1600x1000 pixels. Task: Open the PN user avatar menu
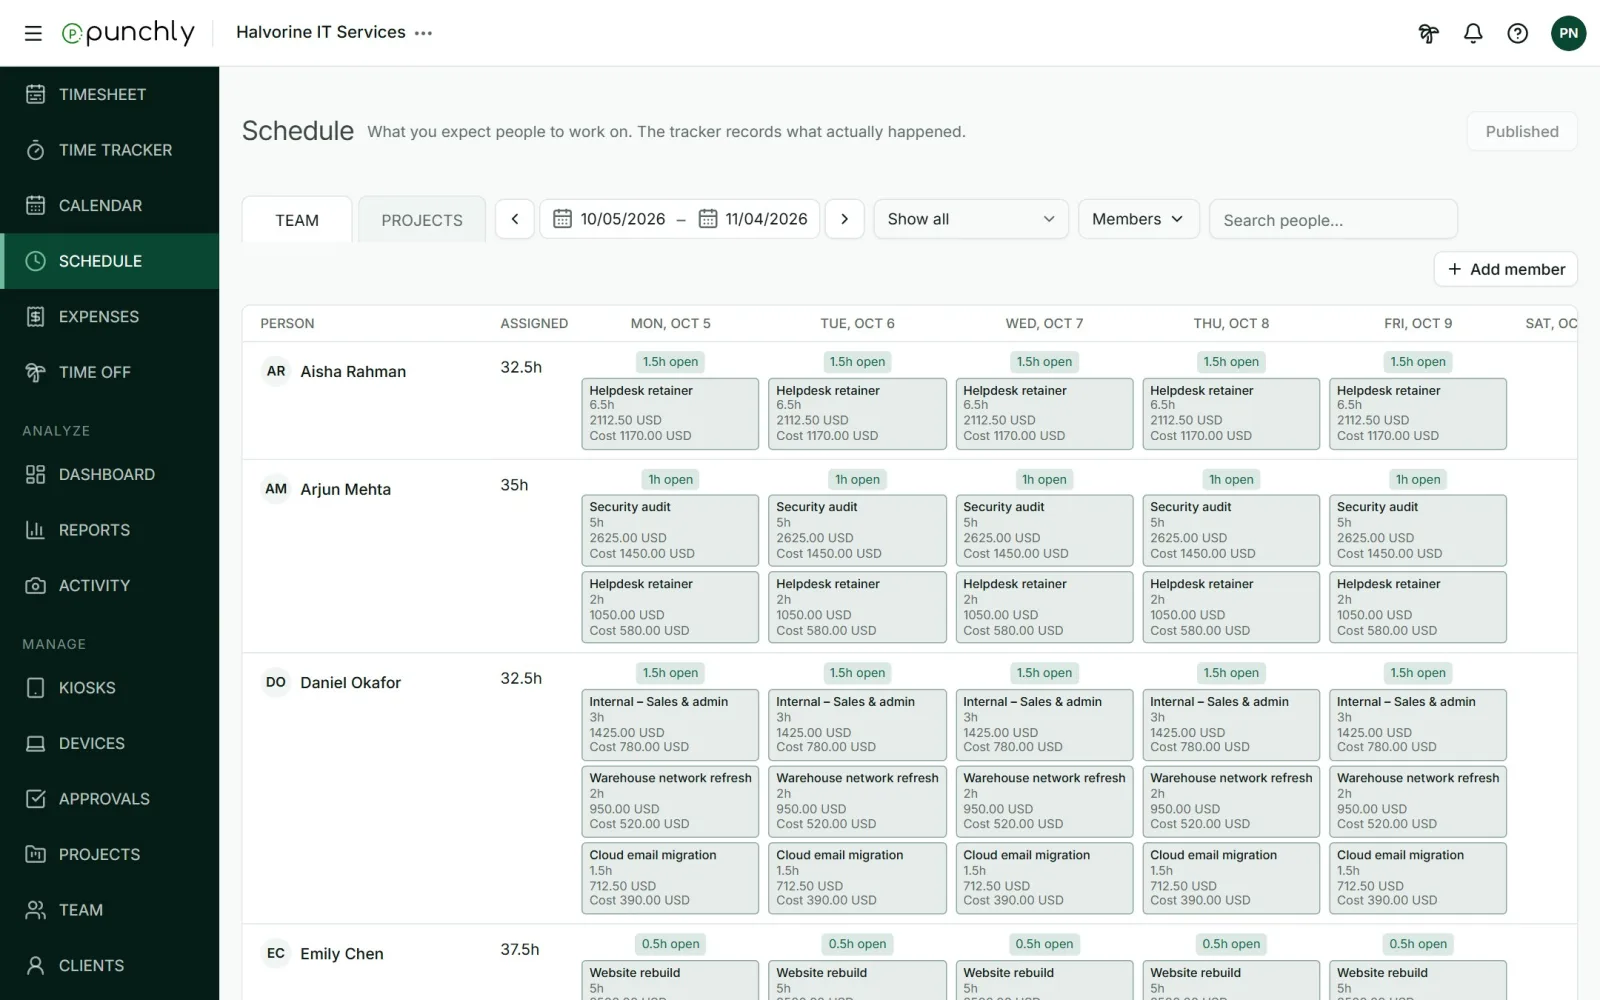1568,33
